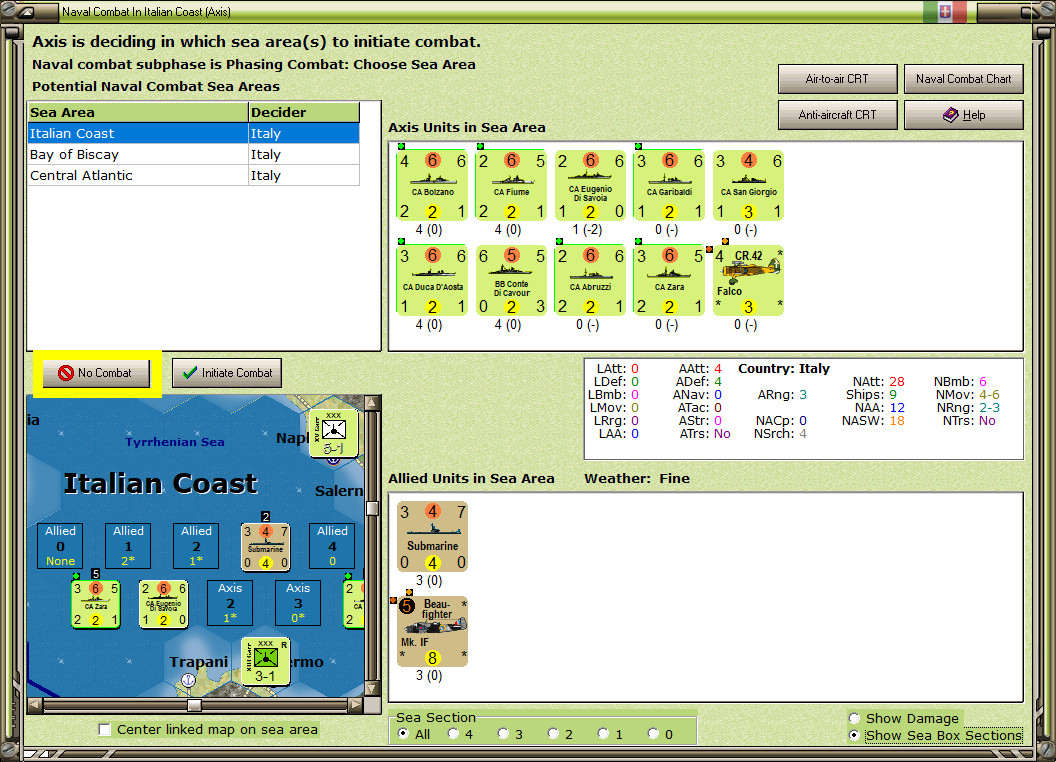Image resolution: width=1056 pixels, height=762 pixels.
Task: Click the Allied 1 sea box section
Action: point(128,546)
